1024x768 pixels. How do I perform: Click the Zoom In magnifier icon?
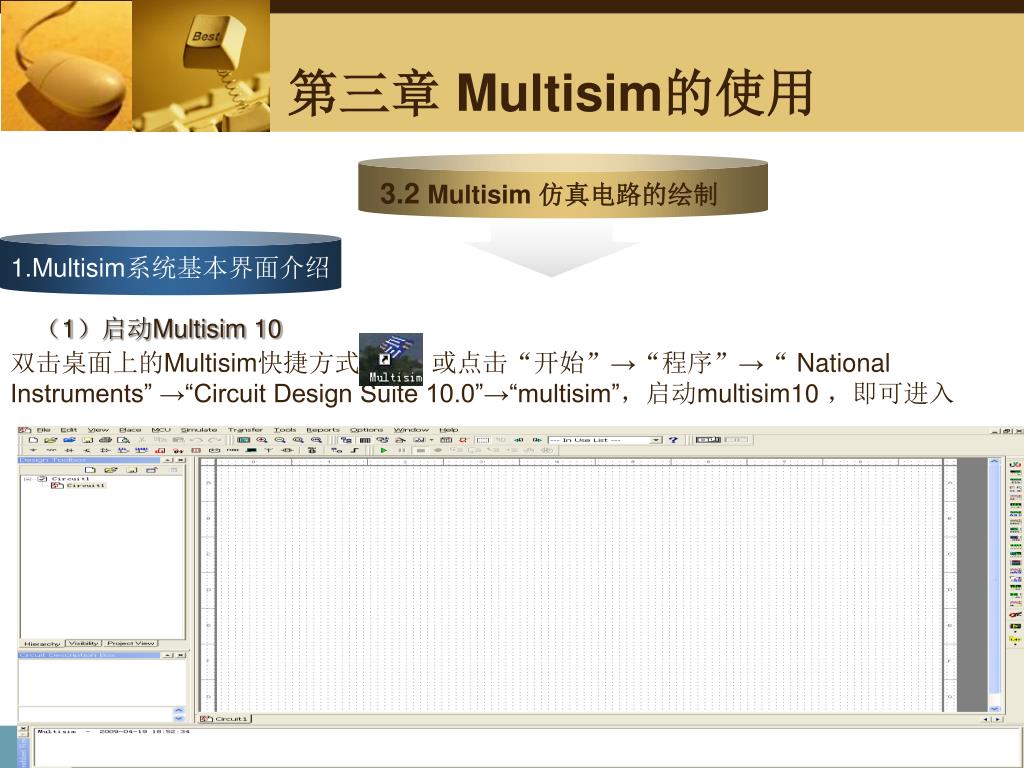261,440
